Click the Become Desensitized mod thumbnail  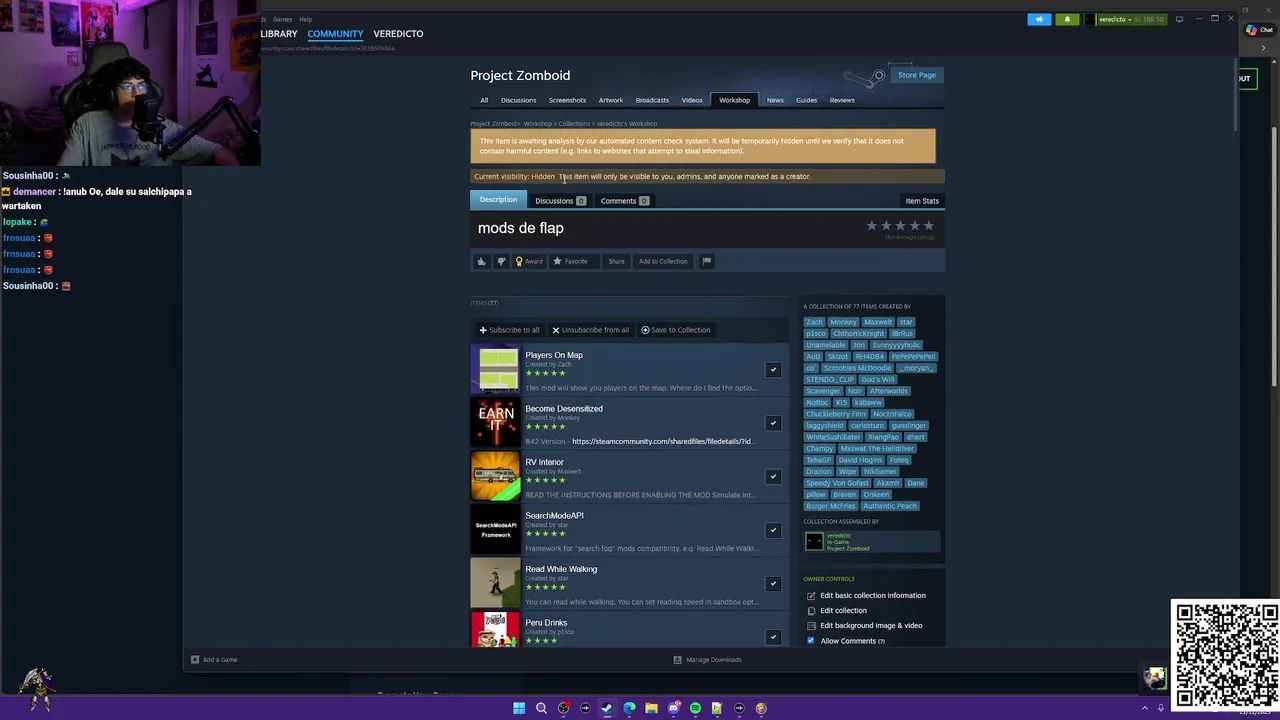coord(496,422)
